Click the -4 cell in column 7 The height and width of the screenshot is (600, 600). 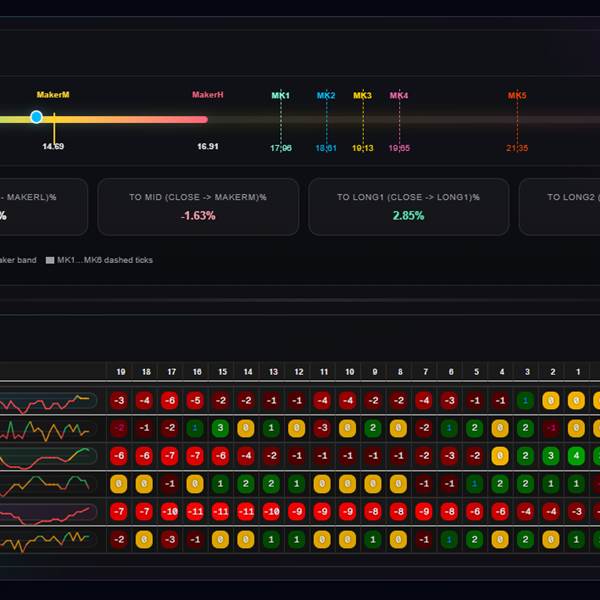pyautogui.click(x=424, y=401)
